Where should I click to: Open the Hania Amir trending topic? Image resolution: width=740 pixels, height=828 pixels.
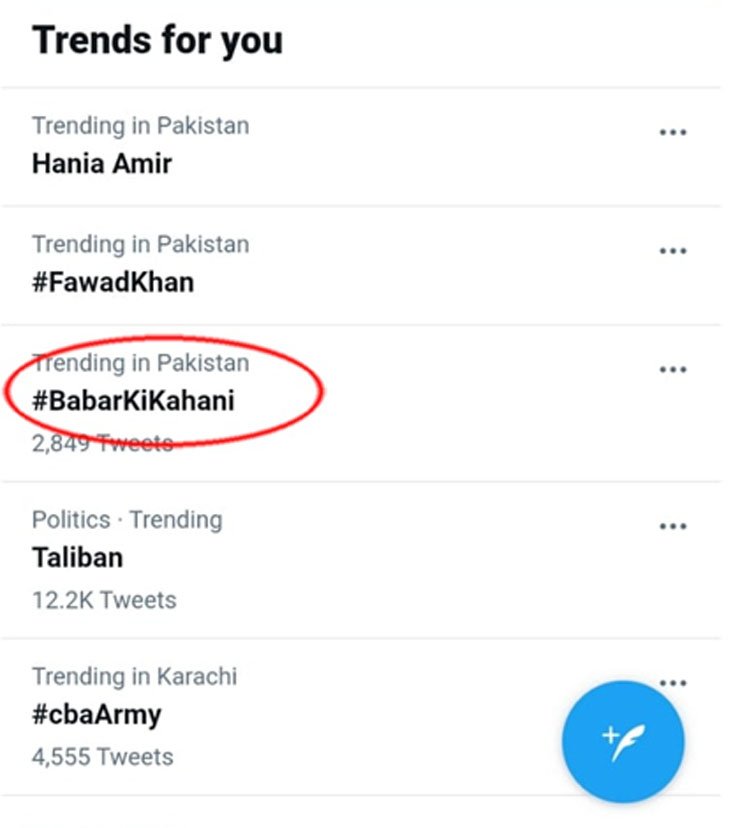click(102, 163)
